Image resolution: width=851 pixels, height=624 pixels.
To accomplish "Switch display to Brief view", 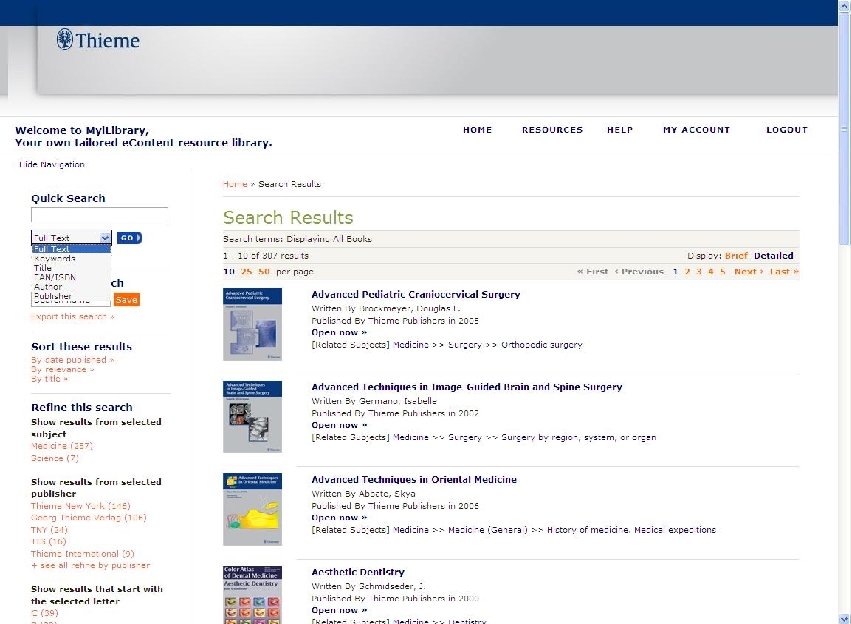I will pos(736,256).
